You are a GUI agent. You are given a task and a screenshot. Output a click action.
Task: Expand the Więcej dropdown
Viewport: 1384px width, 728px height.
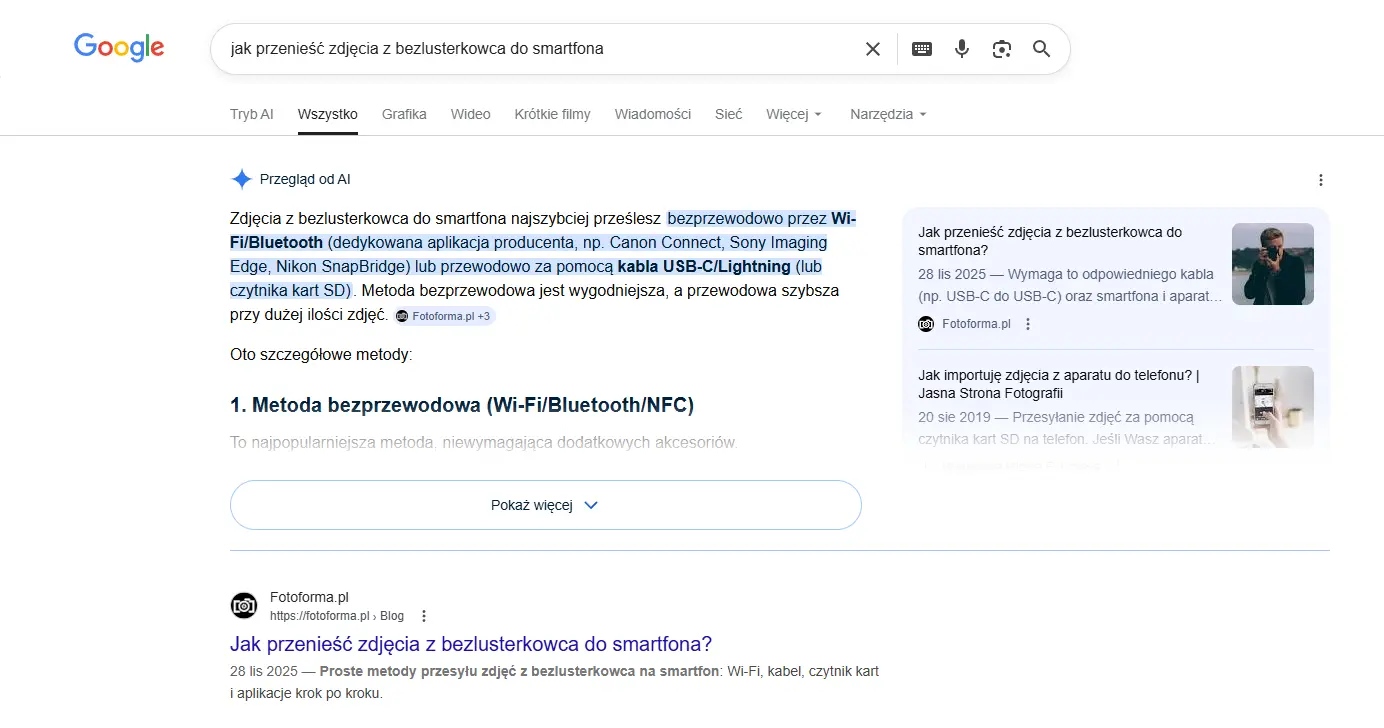tap(794, 114)
